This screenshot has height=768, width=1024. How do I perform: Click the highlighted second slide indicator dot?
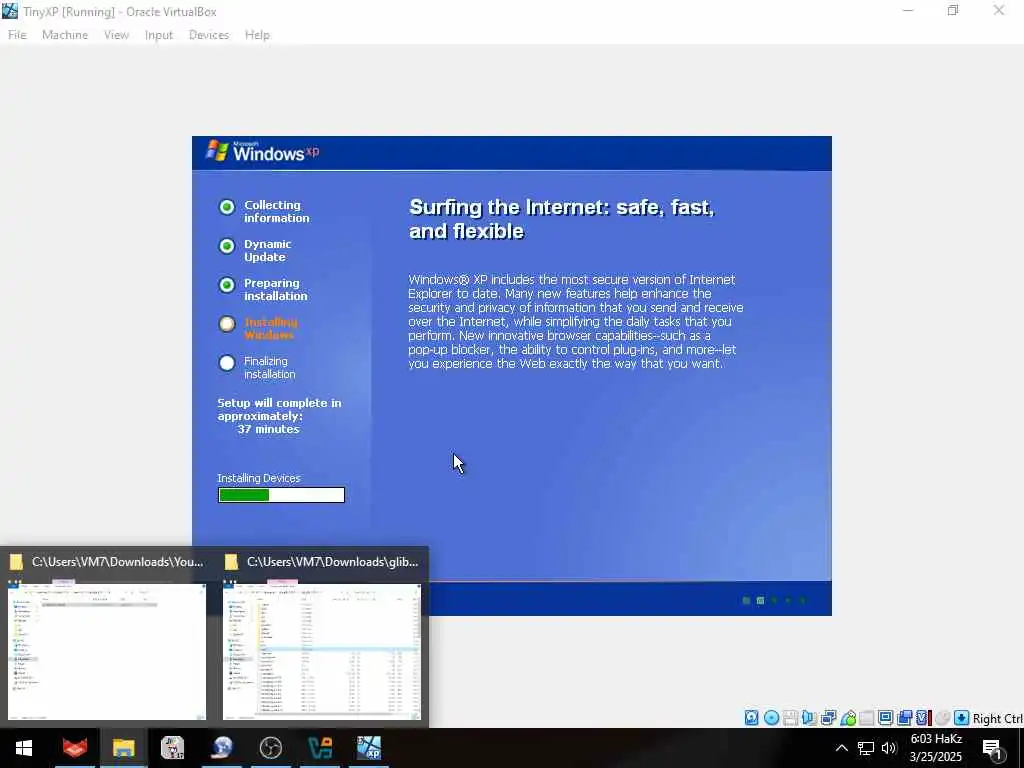pyautogui.click(x=760, y=600)
